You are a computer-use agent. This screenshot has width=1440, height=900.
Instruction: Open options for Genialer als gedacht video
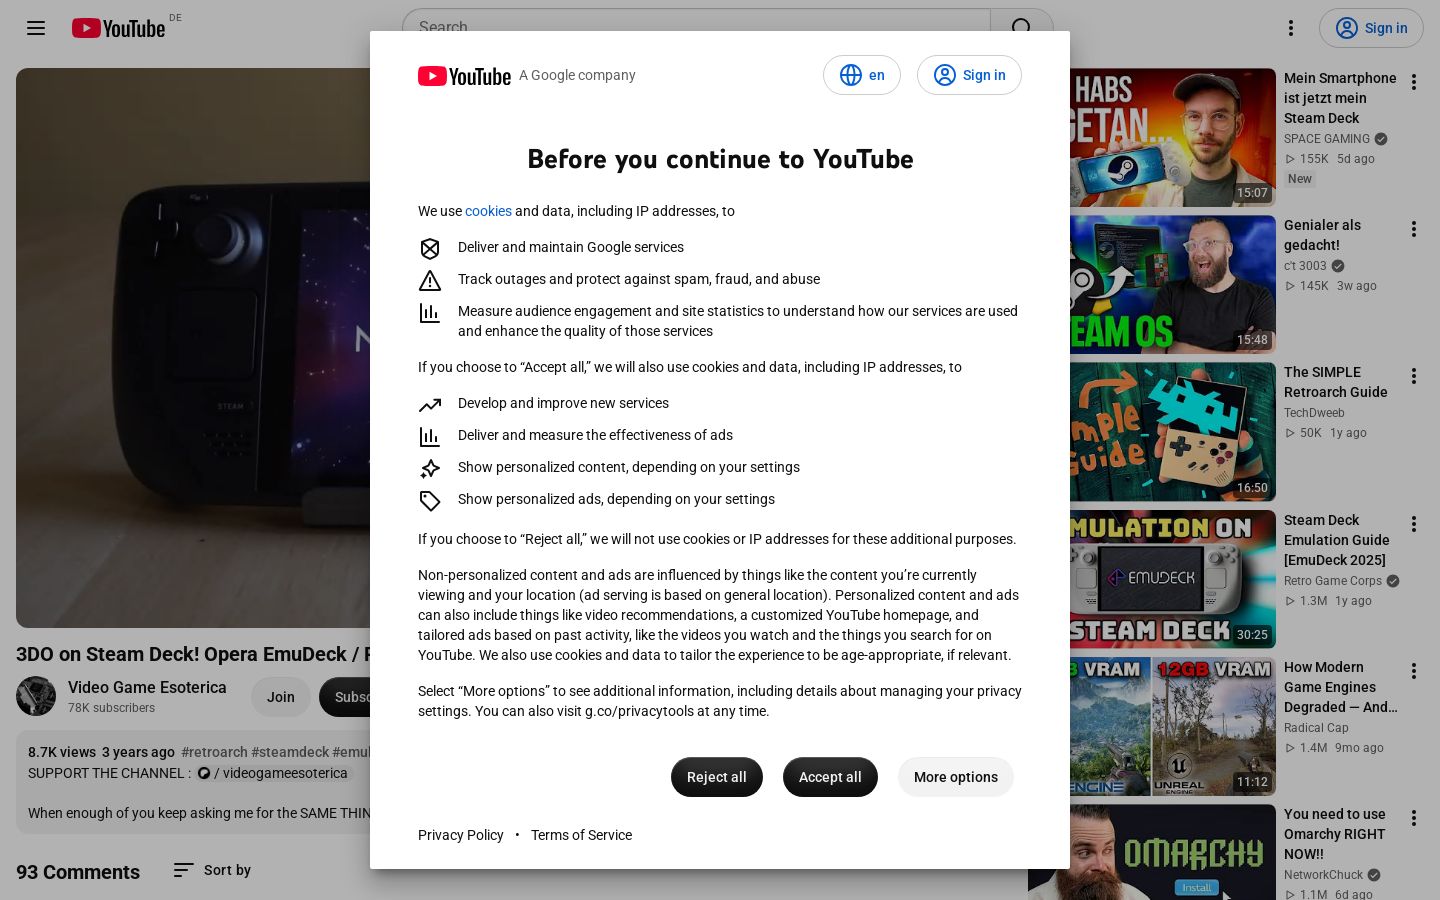tap(1414, 229)
